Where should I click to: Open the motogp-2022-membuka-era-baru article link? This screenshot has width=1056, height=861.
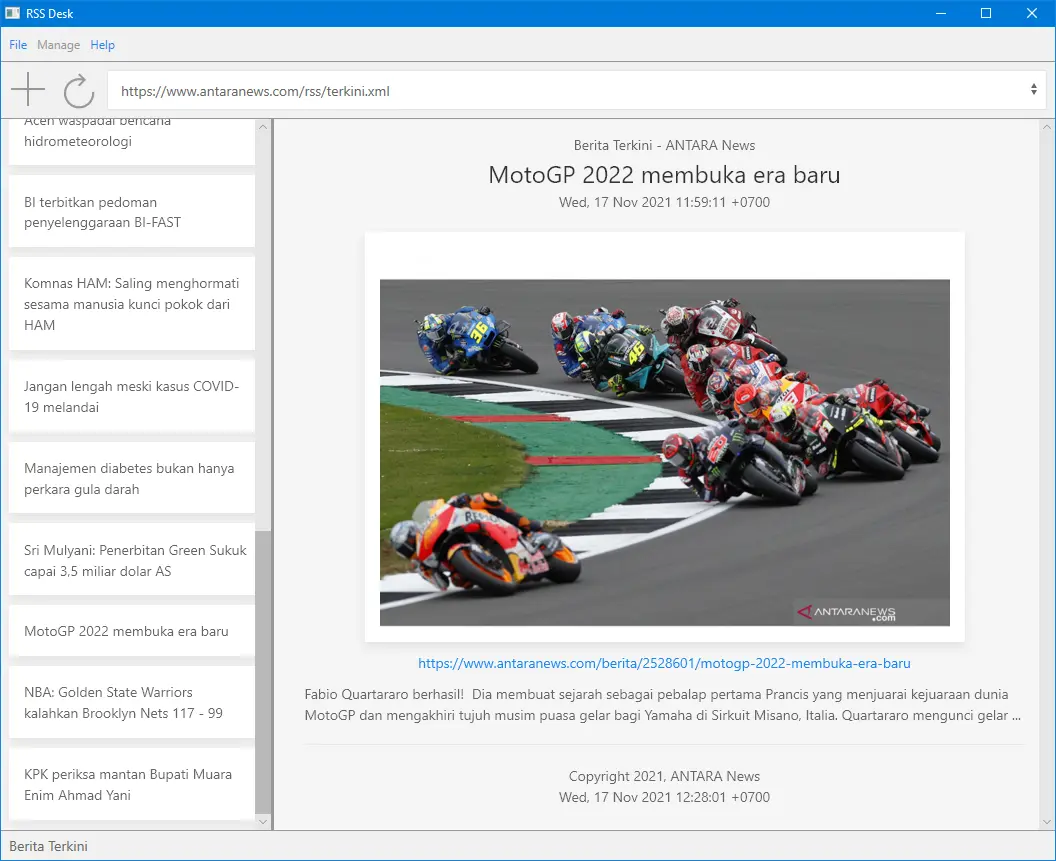pyautogui.click(x=664, y=663)
